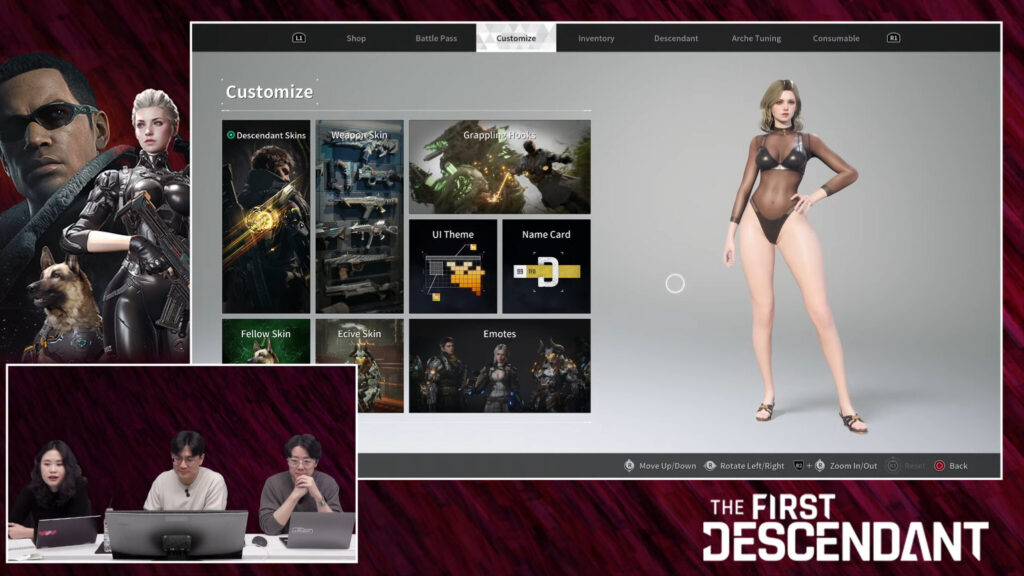Open the Emotes category tile
This screenshot has height=576, width=1024.
point(499,366)
